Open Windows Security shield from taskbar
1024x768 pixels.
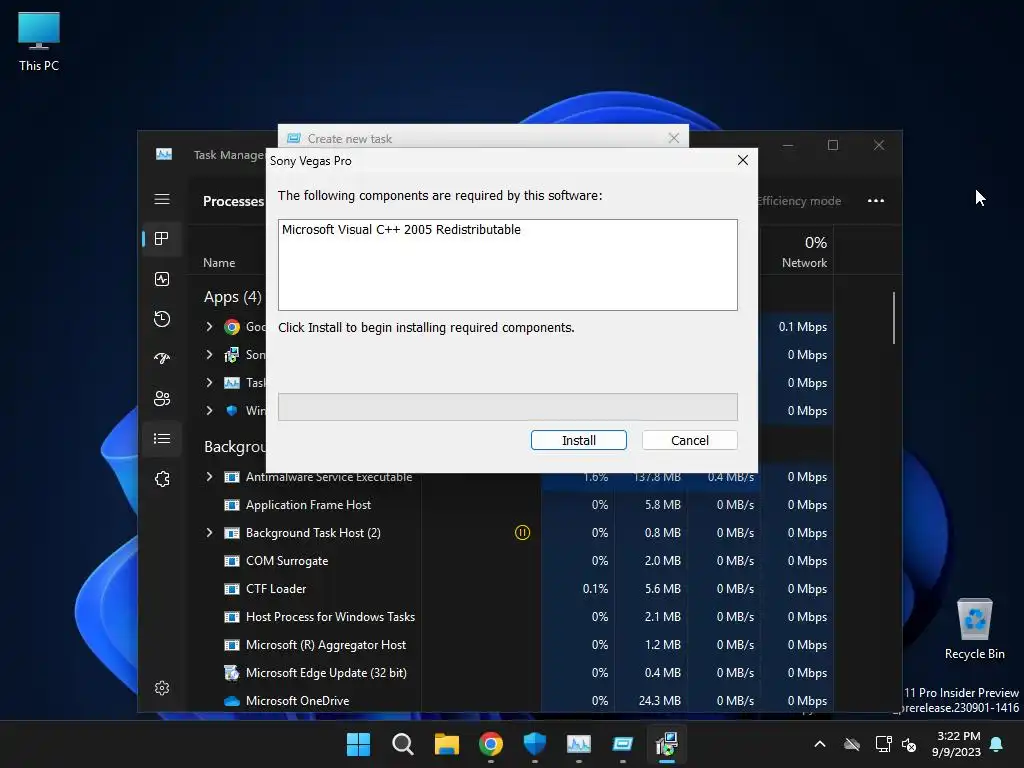(535, 744)
